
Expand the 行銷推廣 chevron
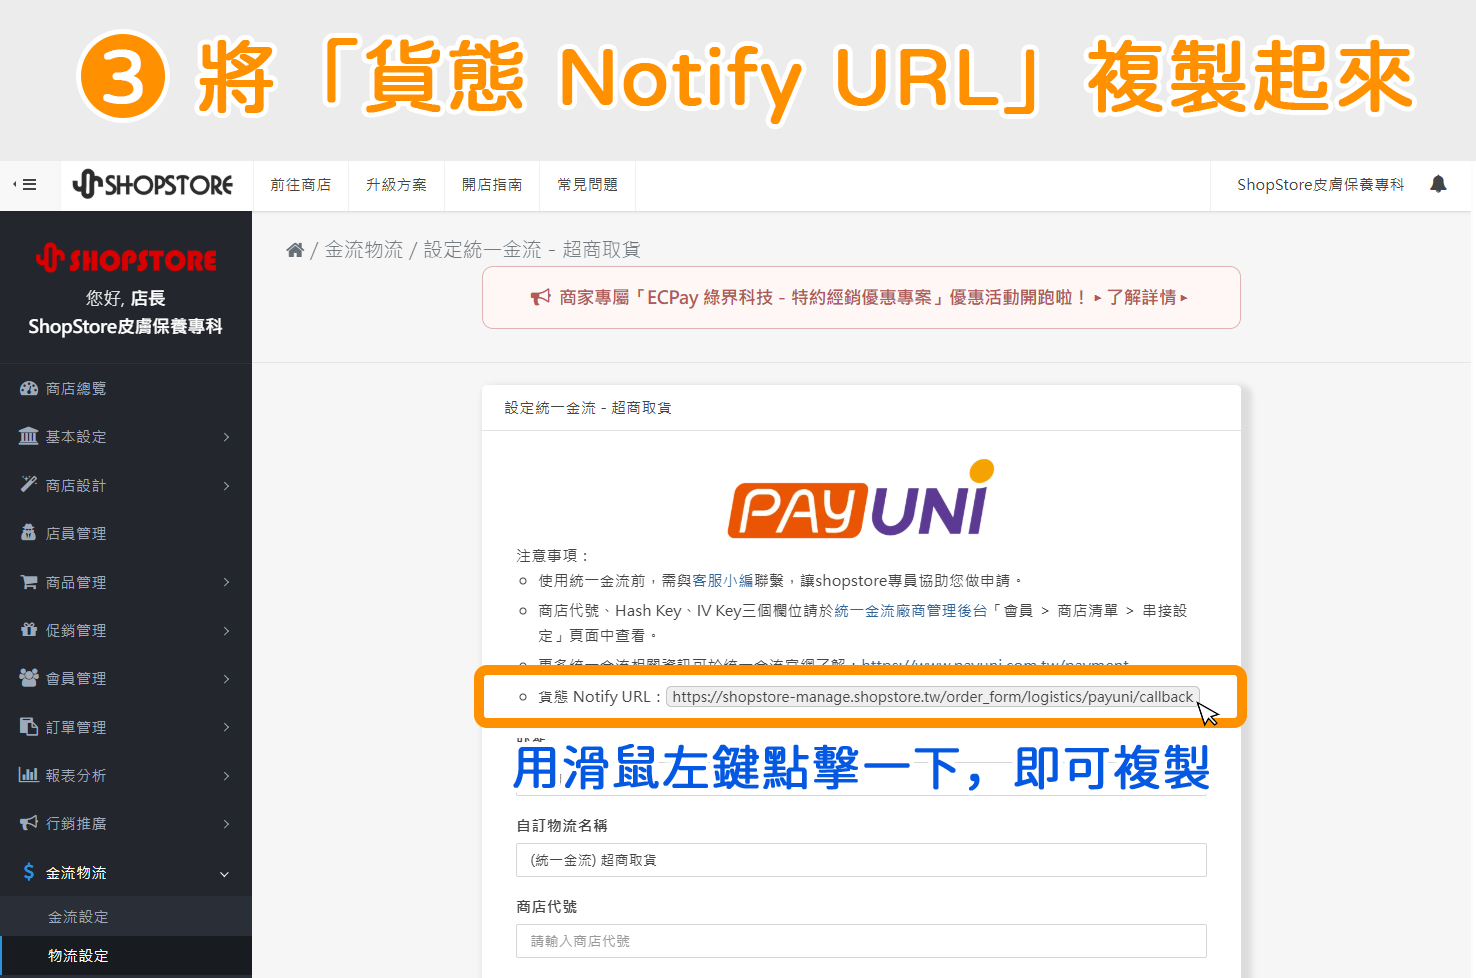[226, 824]
